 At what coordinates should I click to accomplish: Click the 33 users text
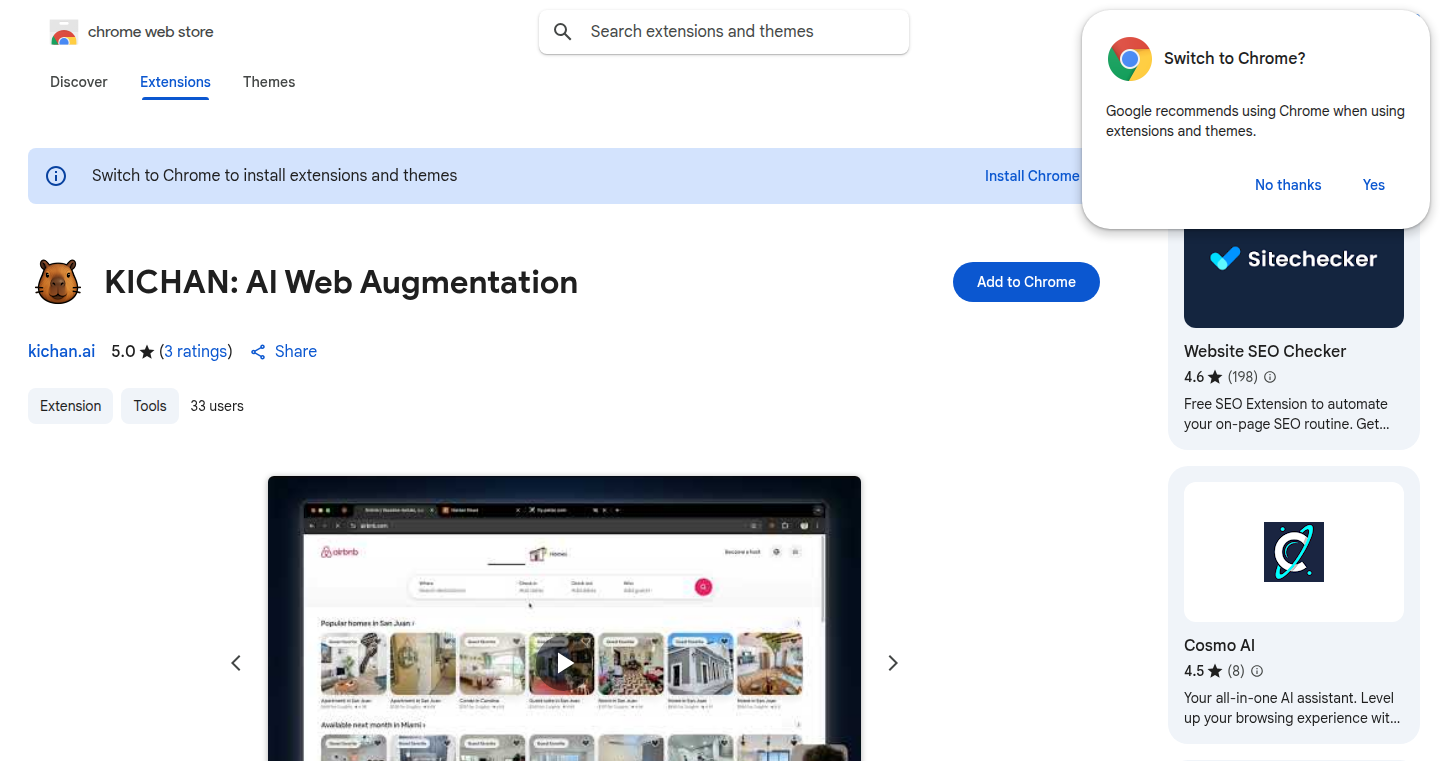point(217,406)
